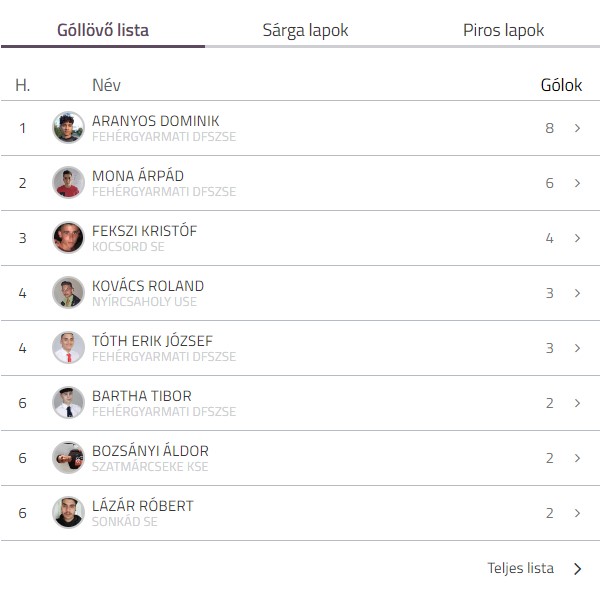The width and height of the screenshot is (600, 595).
Task: Open the Teljes lista link
Action: 520,568
